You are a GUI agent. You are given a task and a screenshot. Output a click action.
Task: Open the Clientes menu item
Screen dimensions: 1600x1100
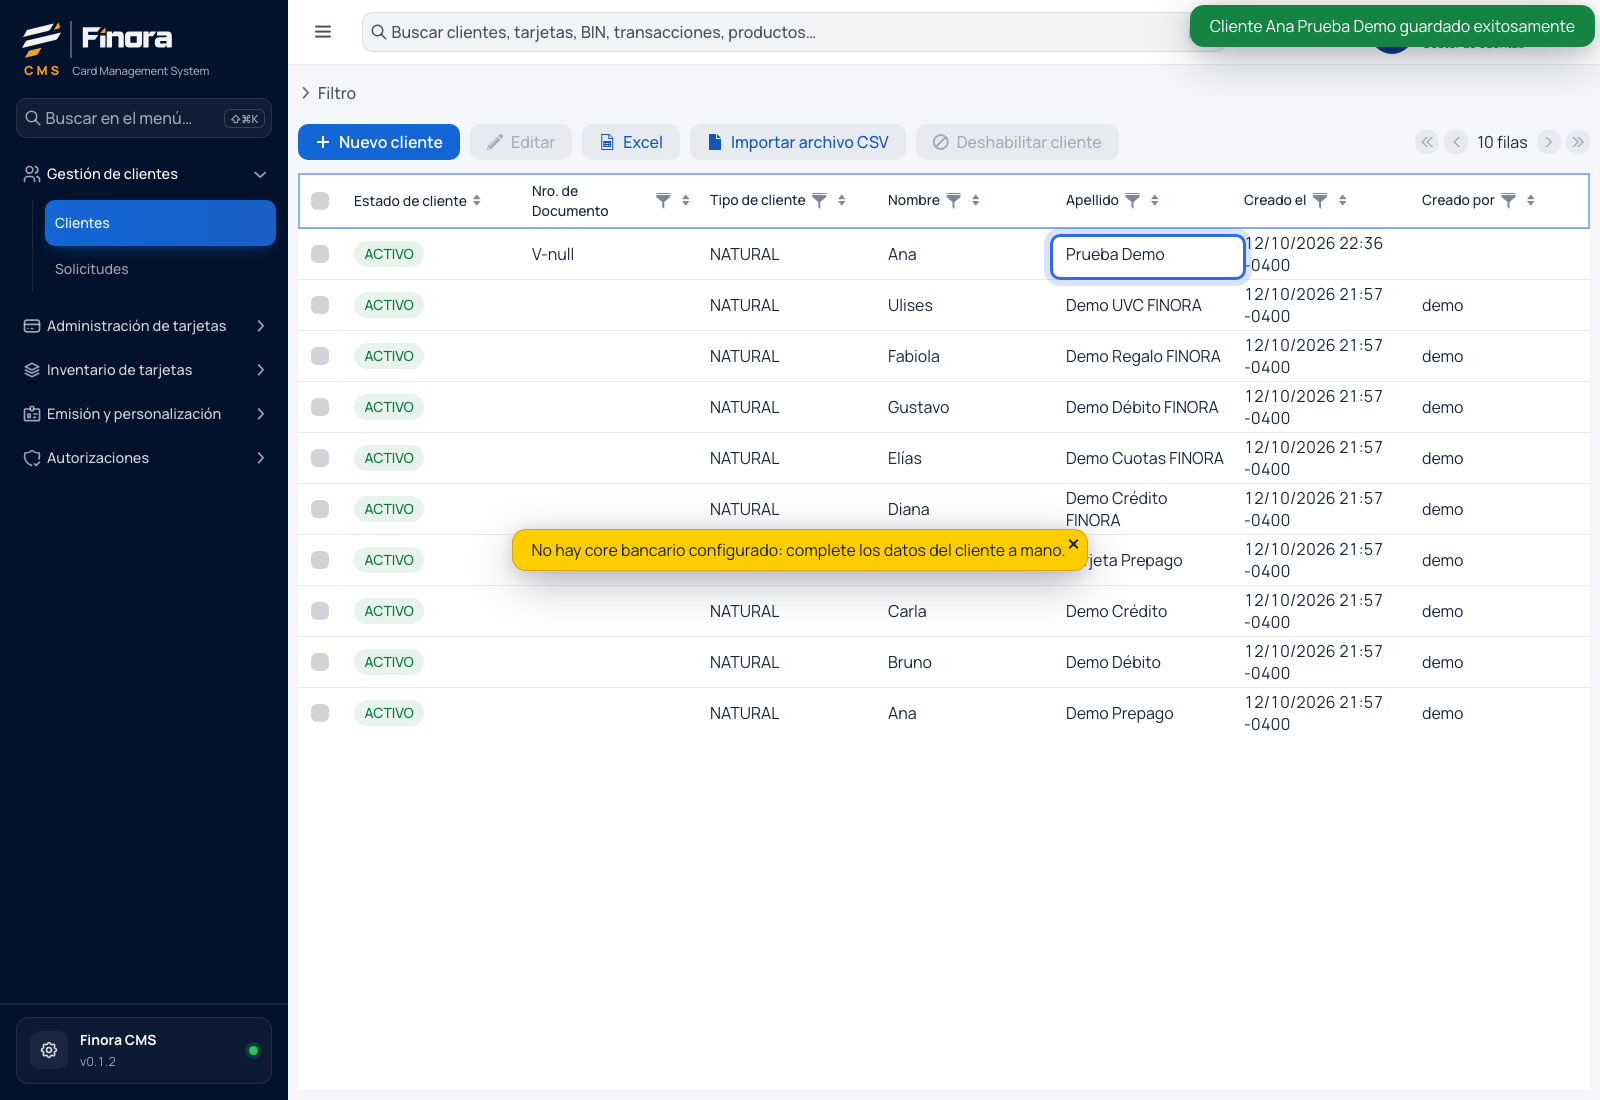[x=160, y=223]
